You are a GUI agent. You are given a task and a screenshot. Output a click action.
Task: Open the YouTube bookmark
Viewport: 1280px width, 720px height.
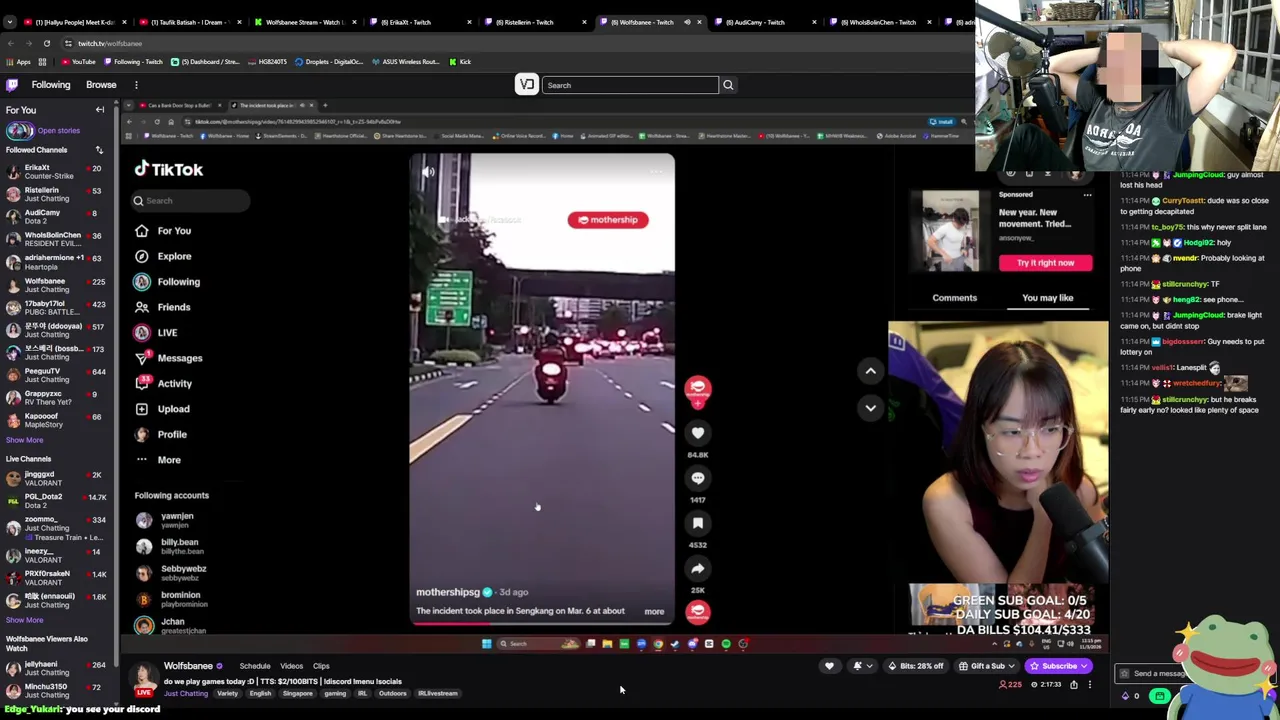tap(78, 62)
